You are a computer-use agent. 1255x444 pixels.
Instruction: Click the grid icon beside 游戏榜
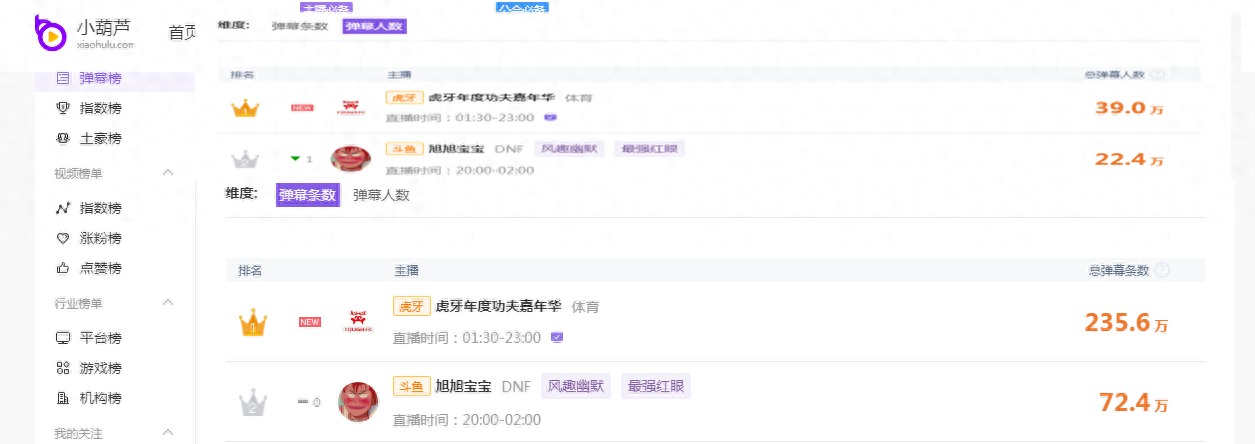coord(62,368)
